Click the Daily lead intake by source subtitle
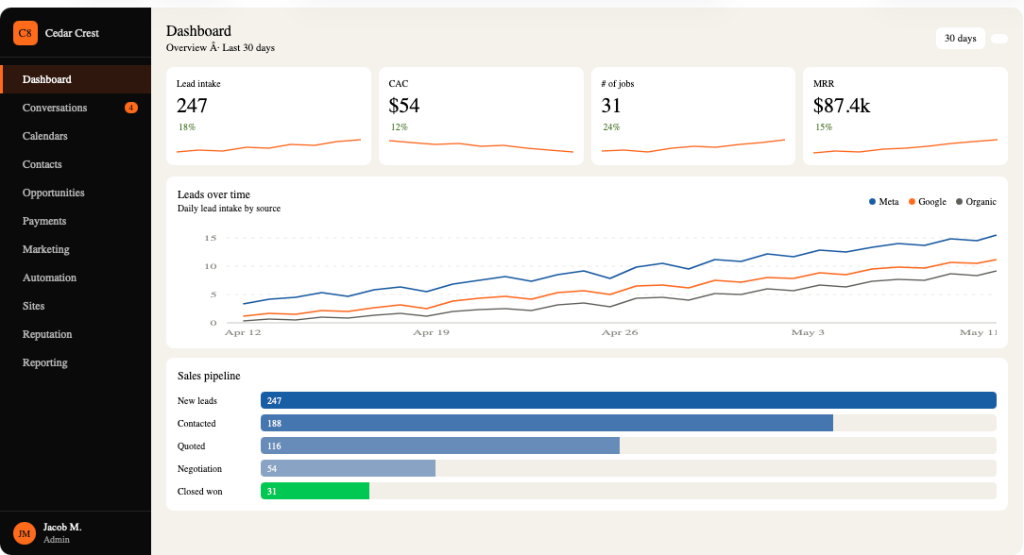The width and height of the screenshot is (1024, 555). [x=229, y=209]
